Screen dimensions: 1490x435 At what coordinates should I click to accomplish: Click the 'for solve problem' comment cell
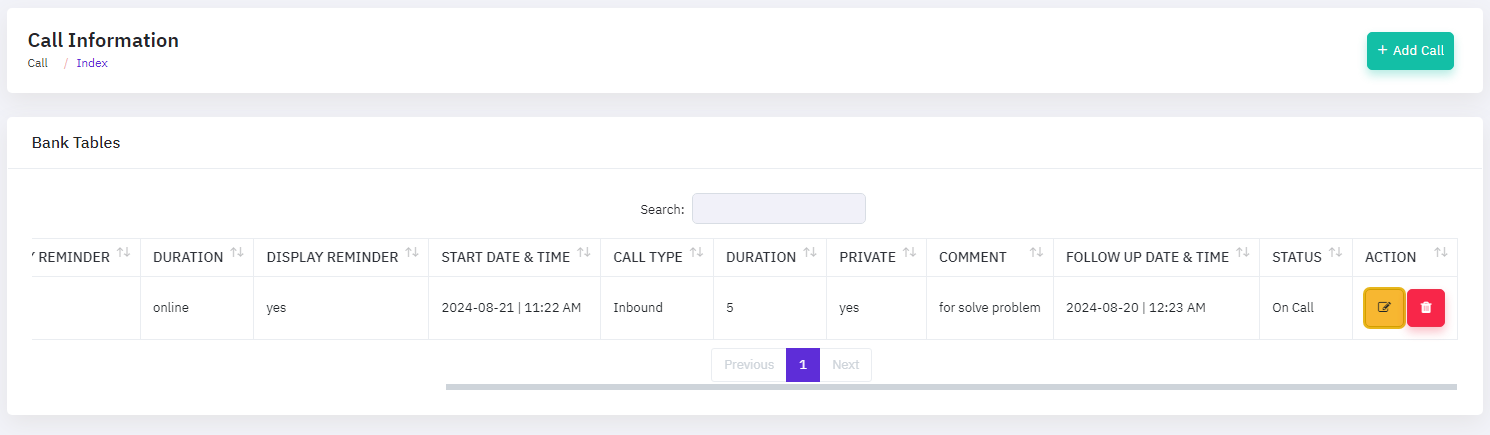989,308
